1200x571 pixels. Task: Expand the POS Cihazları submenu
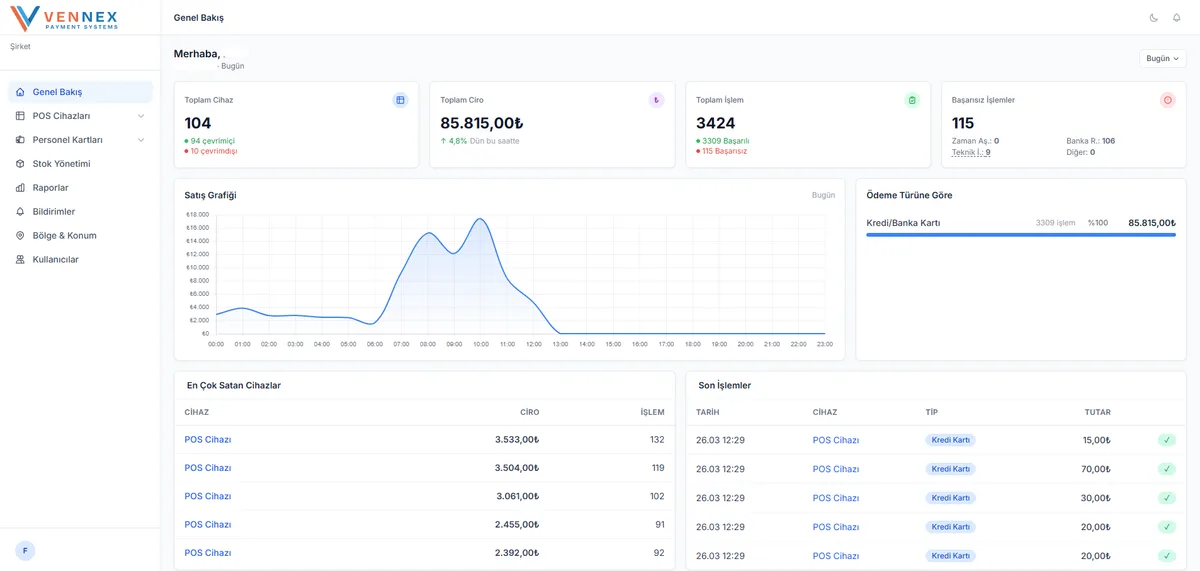140,116
